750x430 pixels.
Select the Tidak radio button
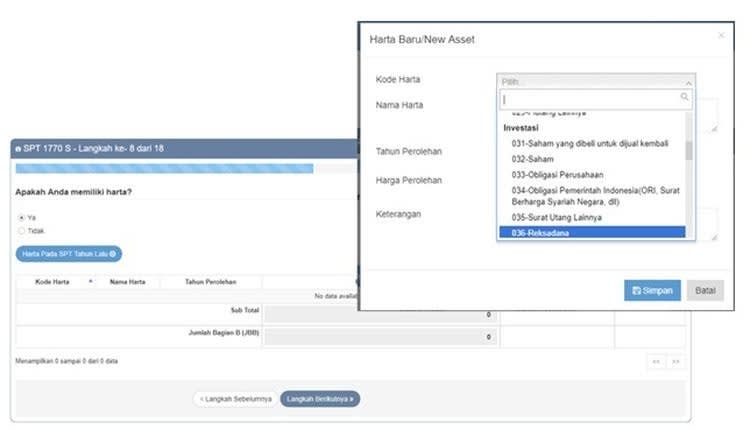click(x=22, y=230)
